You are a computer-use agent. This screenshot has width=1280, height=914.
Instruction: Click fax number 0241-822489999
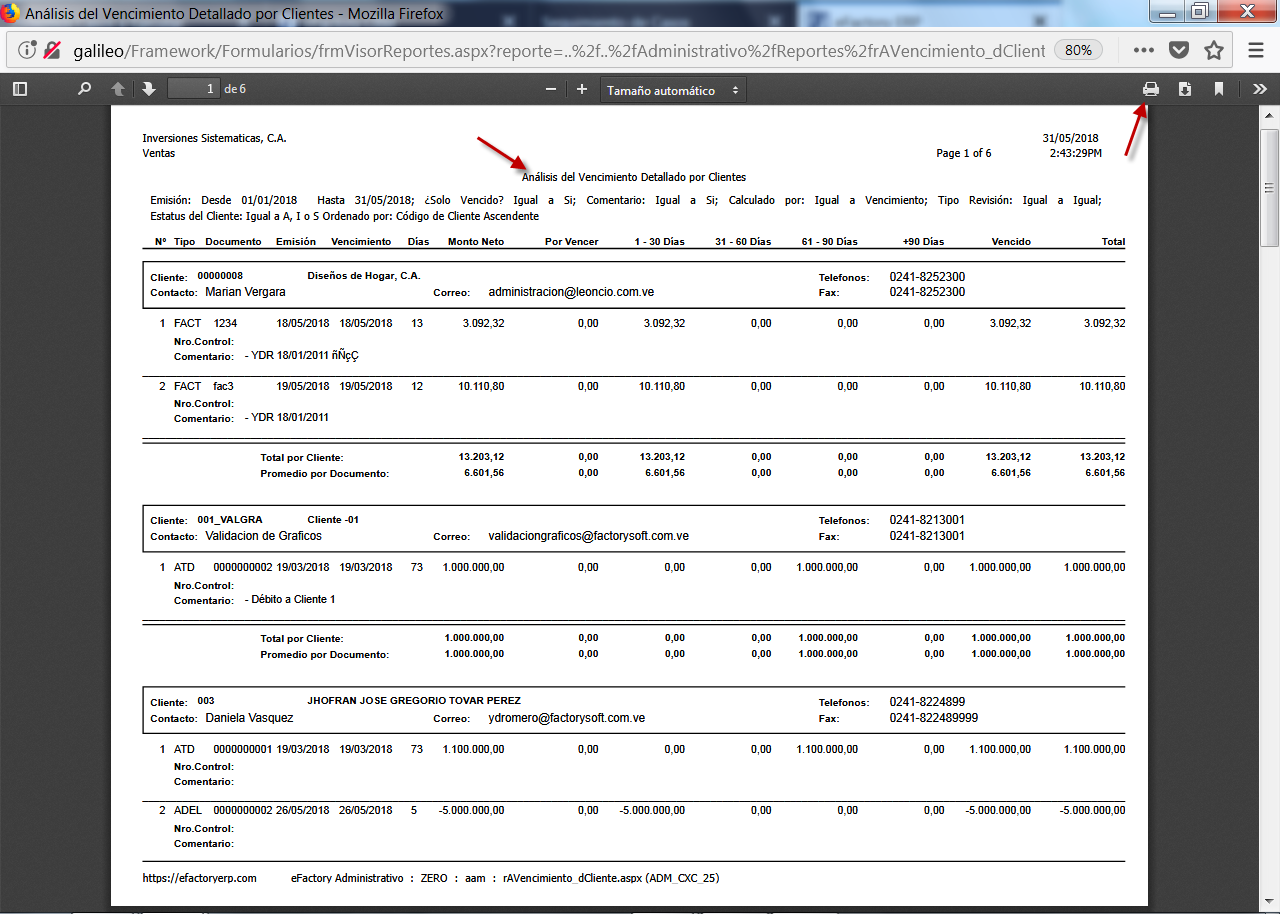(x=934, y=718)
